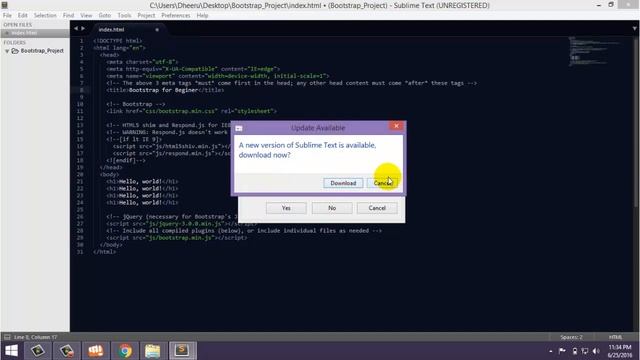Click the Bootstrap_Project folder icon
This screenshot has width=640, height=360.
click(15, 51)
